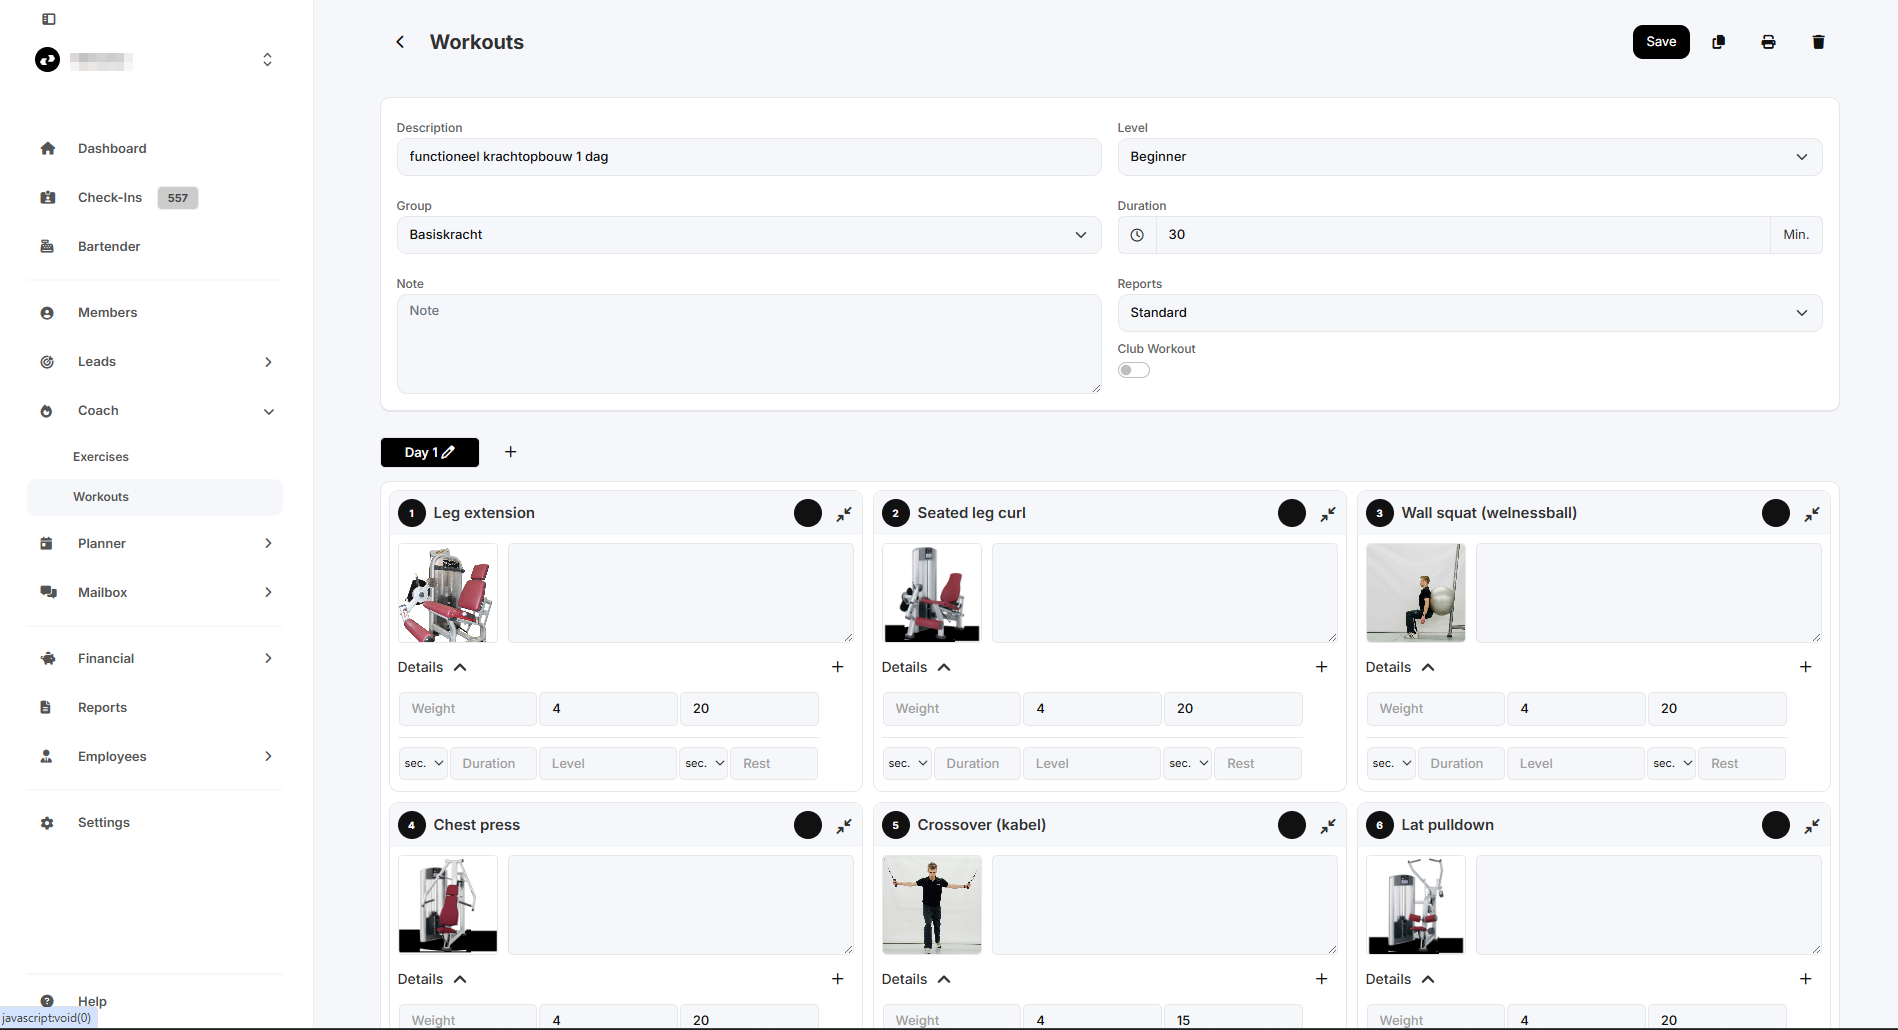Toggle the Club Workout switch

[1134, 370]
